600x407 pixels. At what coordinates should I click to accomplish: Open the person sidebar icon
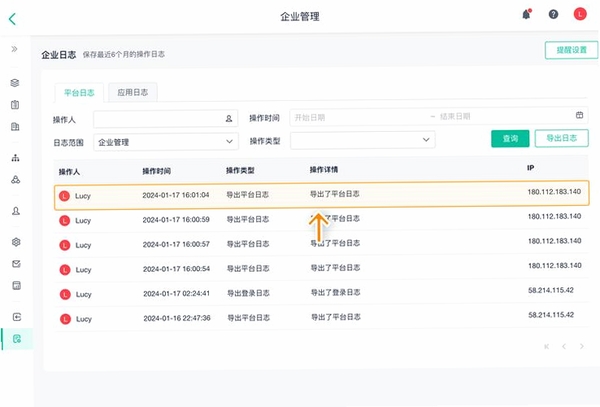pos(16,210)
